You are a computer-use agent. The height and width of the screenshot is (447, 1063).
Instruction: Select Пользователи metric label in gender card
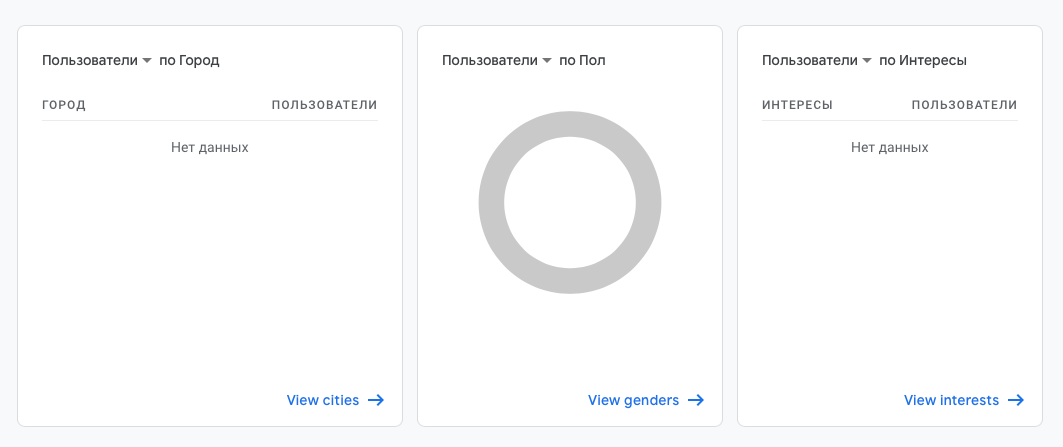pyautogui.click(x=489, y=60)
